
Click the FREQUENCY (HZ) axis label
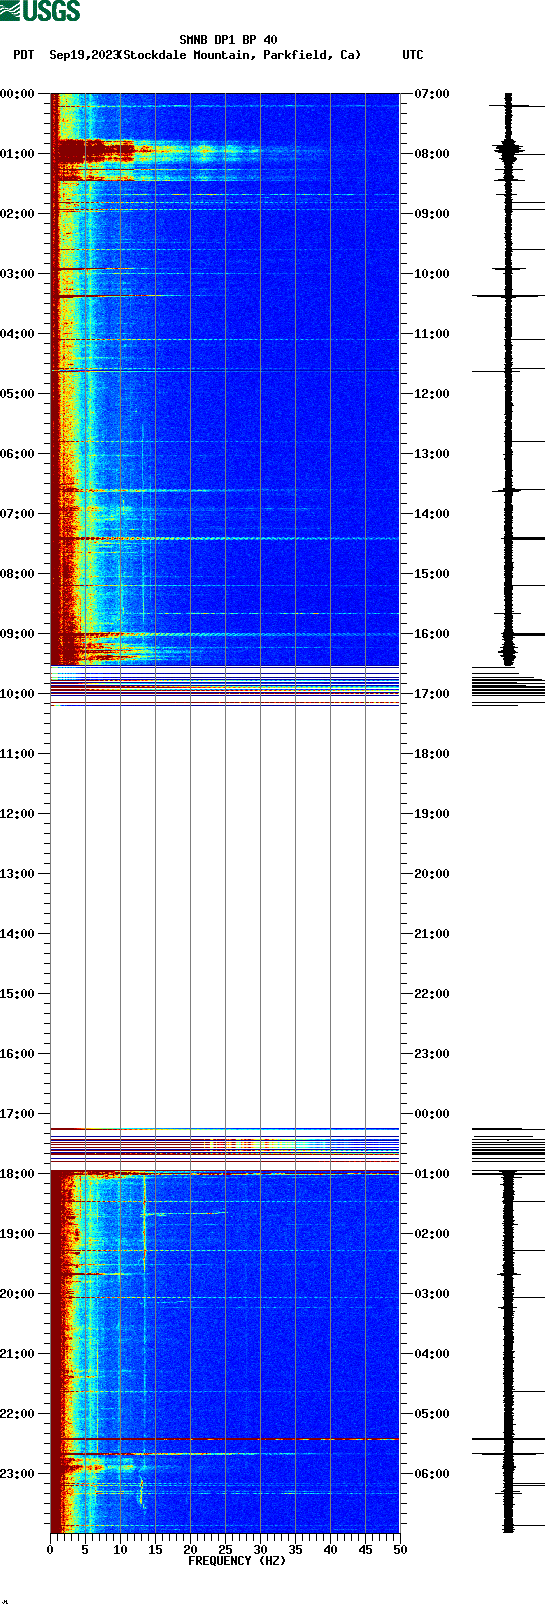coord(237,1561)
